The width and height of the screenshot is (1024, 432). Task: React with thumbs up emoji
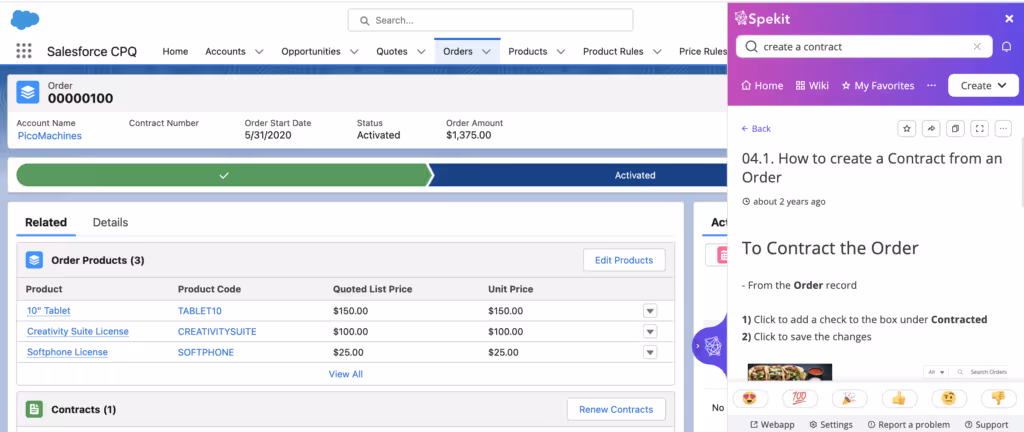pyautogui.click(x=899, y=398)
